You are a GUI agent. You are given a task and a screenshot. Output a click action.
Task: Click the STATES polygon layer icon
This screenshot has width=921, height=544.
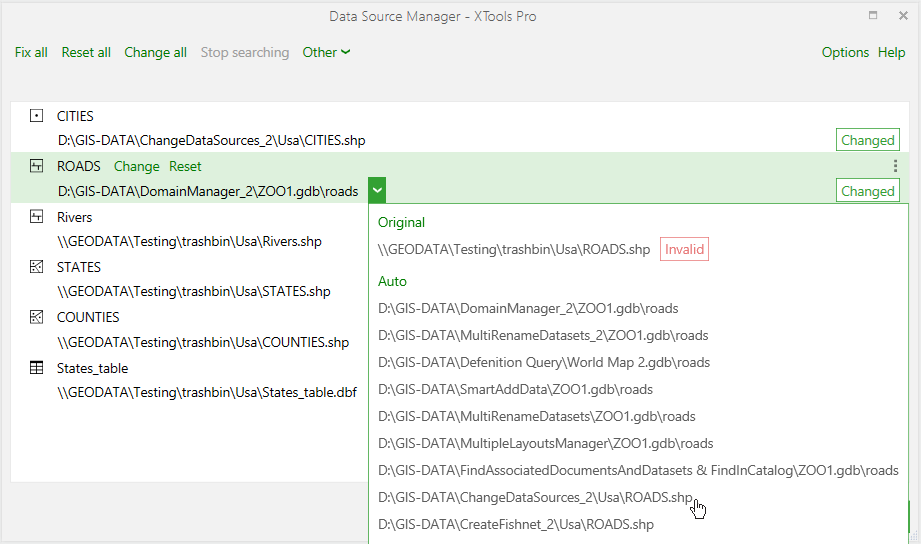pos(36,267)
